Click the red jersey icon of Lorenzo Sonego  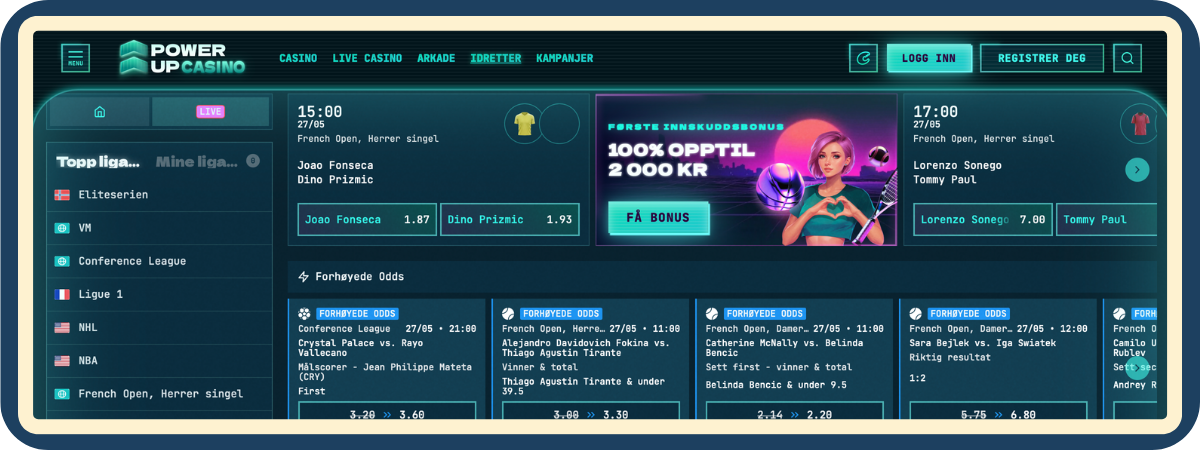1139,123
